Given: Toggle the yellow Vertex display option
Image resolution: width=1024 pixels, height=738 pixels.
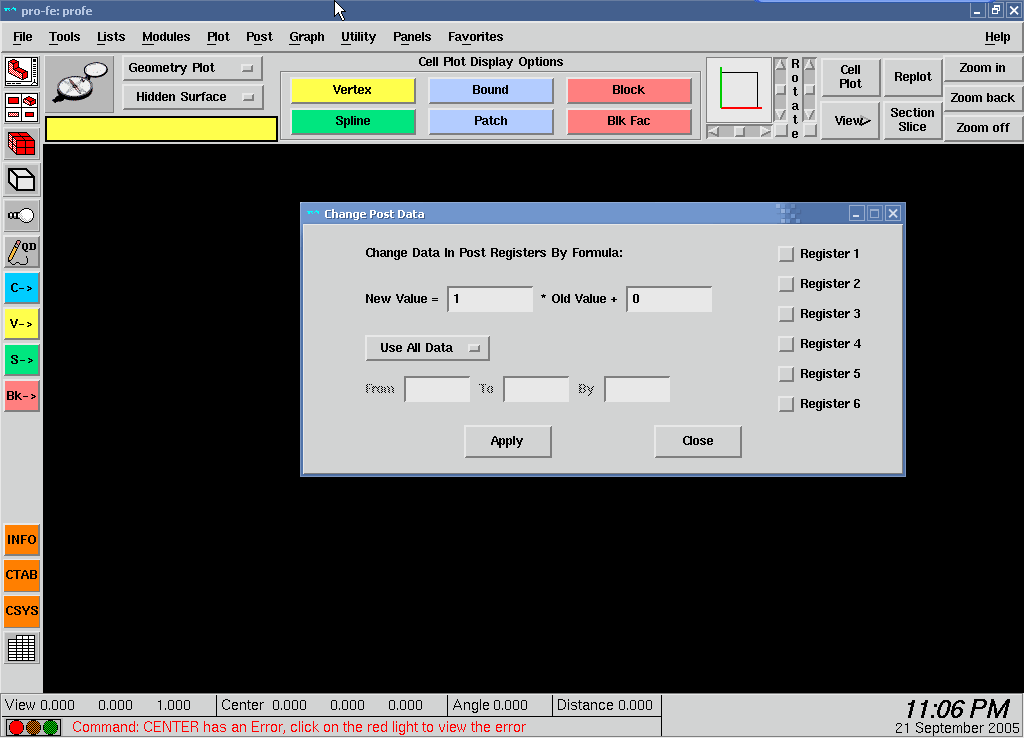Looking at the screenshot, I should pyautogui.click(x=353, y=90).
